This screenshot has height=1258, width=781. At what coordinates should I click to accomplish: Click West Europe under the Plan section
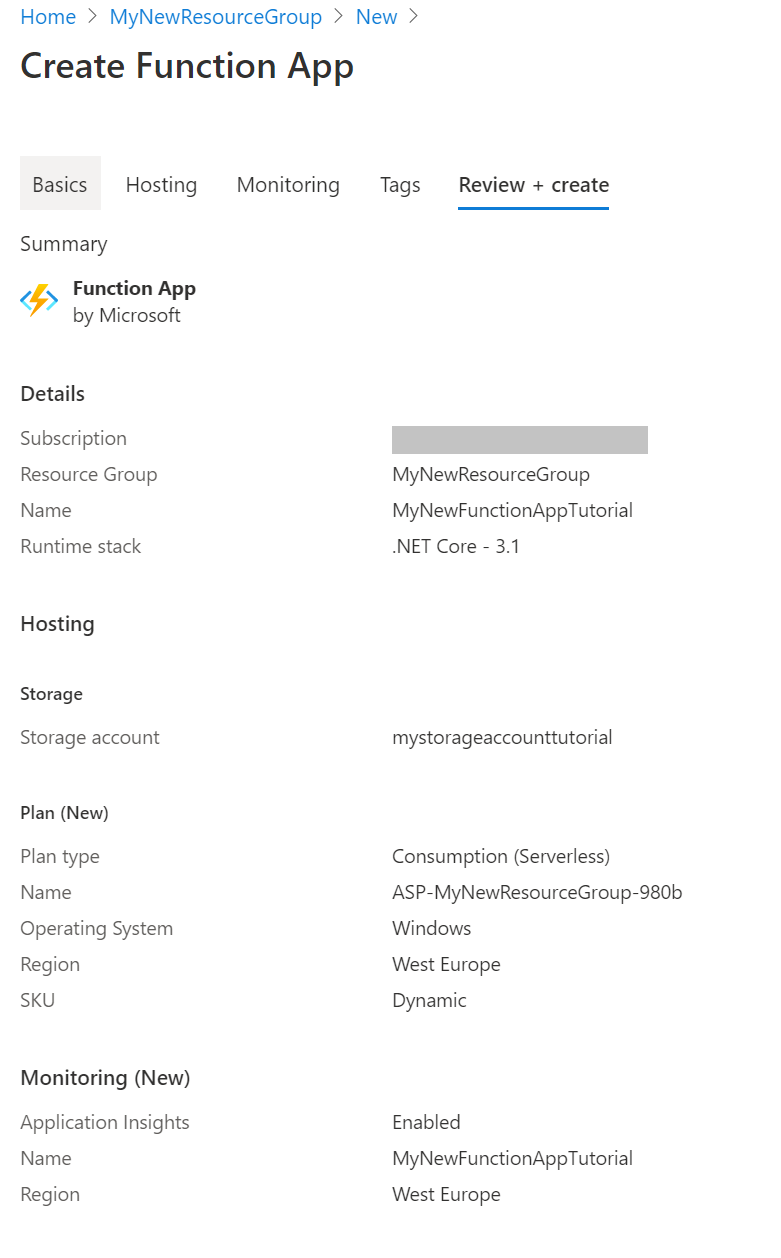click(x=446, y=964)
